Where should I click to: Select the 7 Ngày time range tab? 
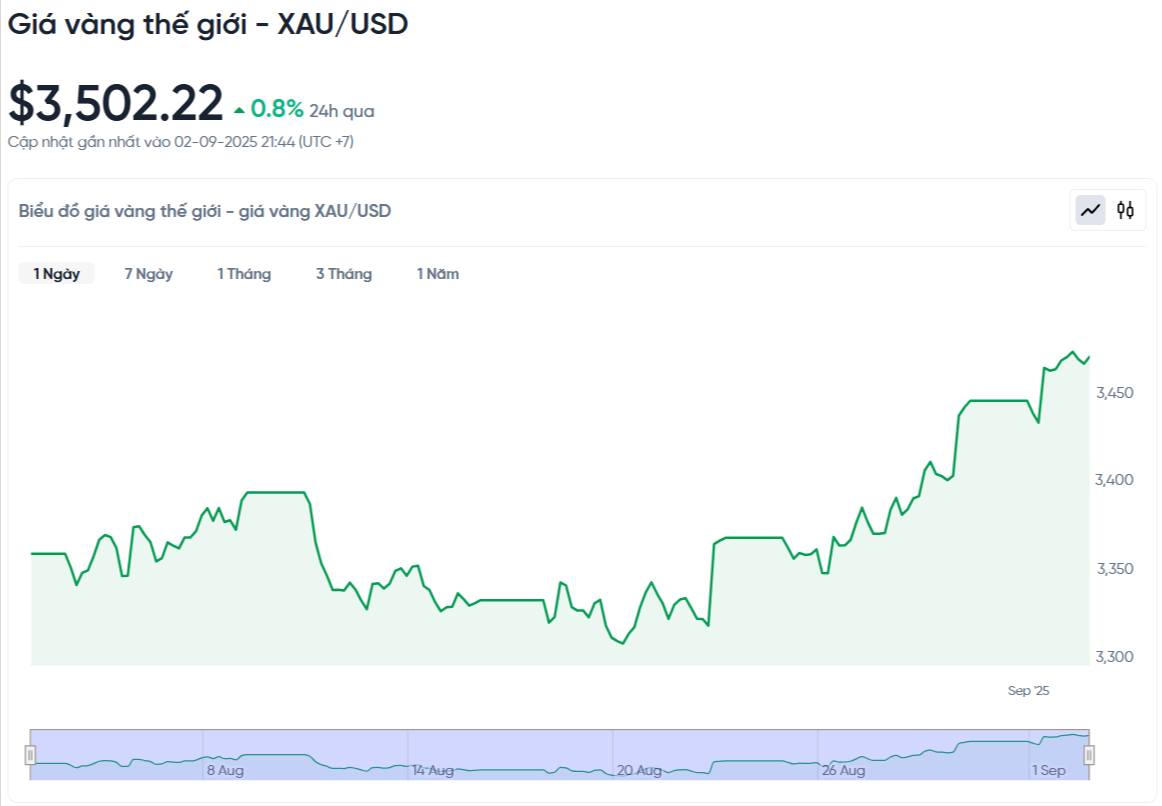pos(148,273)
